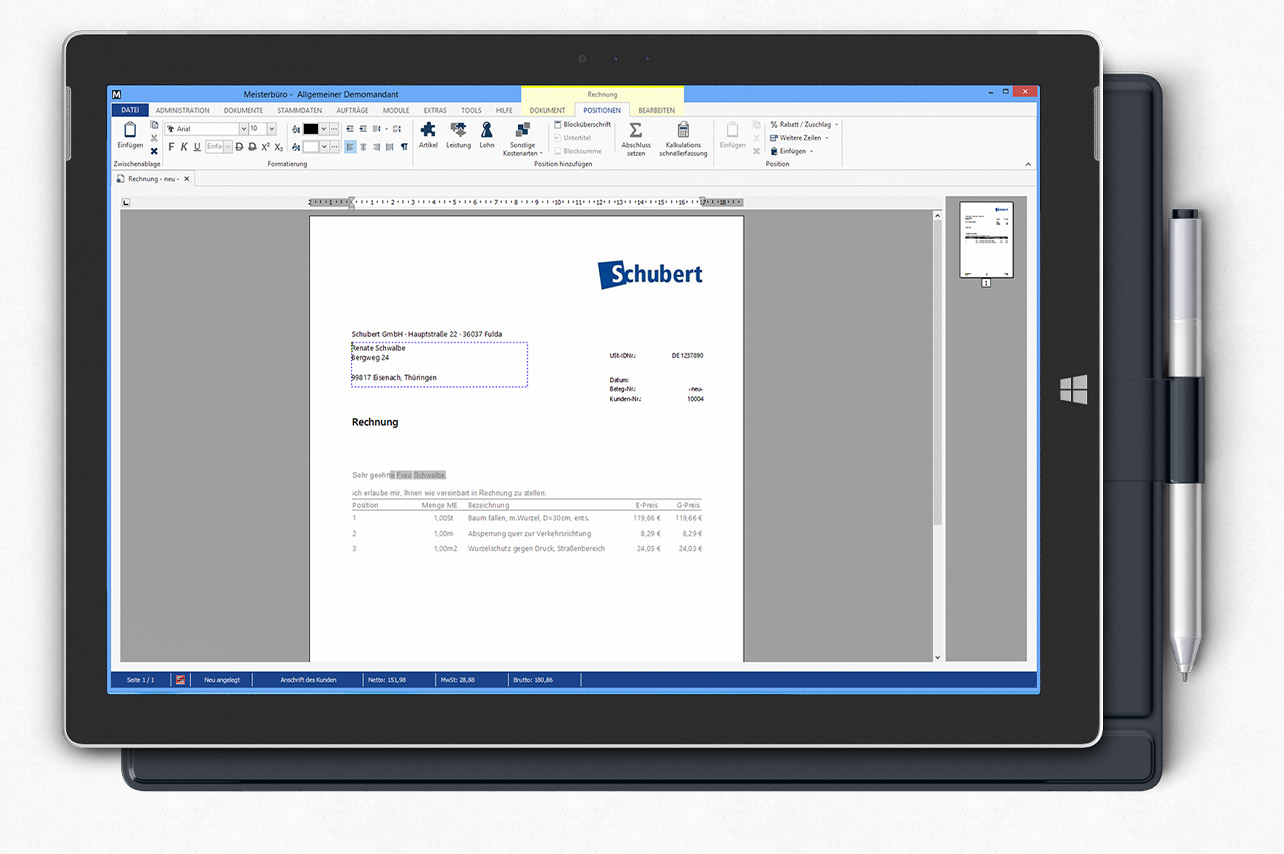Collapse the ribbon with the chevron
The width and height of the screenshot is (1284, 854).
click(1028, 164)
